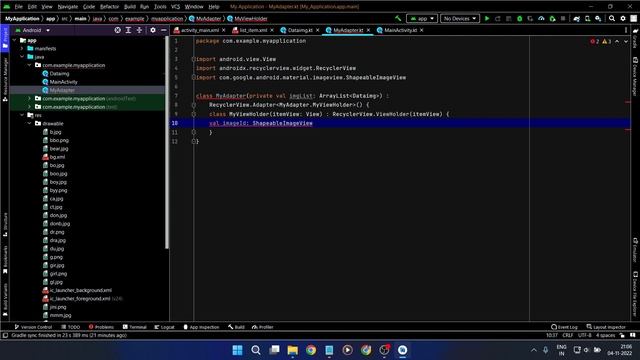This screenshot has height=360, width=640.
Task: Expand com.example.myapplication (androidTest) package
Action: 29,98
